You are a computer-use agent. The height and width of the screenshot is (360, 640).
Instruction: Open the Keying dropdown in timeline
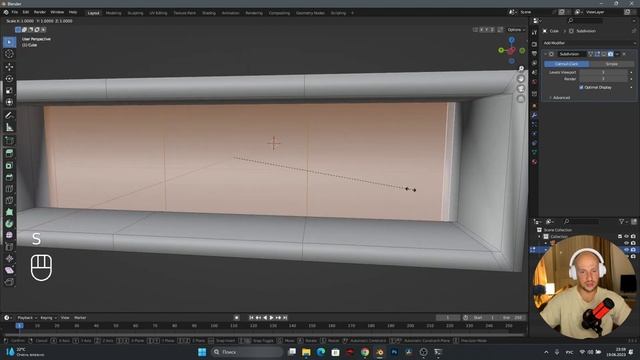pyautogui.click(x=48, y=318)
